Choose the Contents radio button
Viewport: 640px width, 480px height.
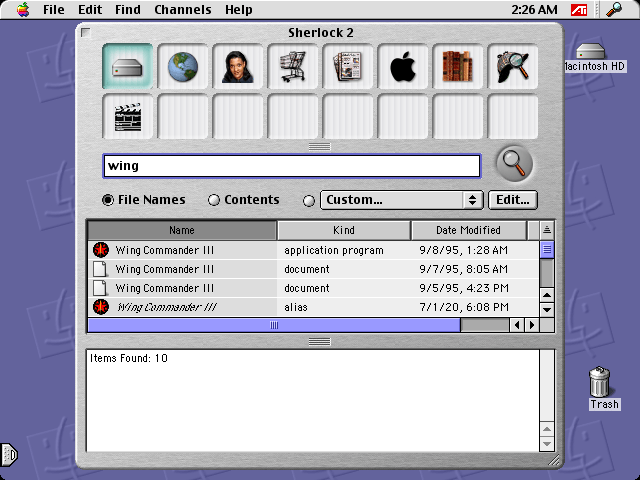click(213, 200)
